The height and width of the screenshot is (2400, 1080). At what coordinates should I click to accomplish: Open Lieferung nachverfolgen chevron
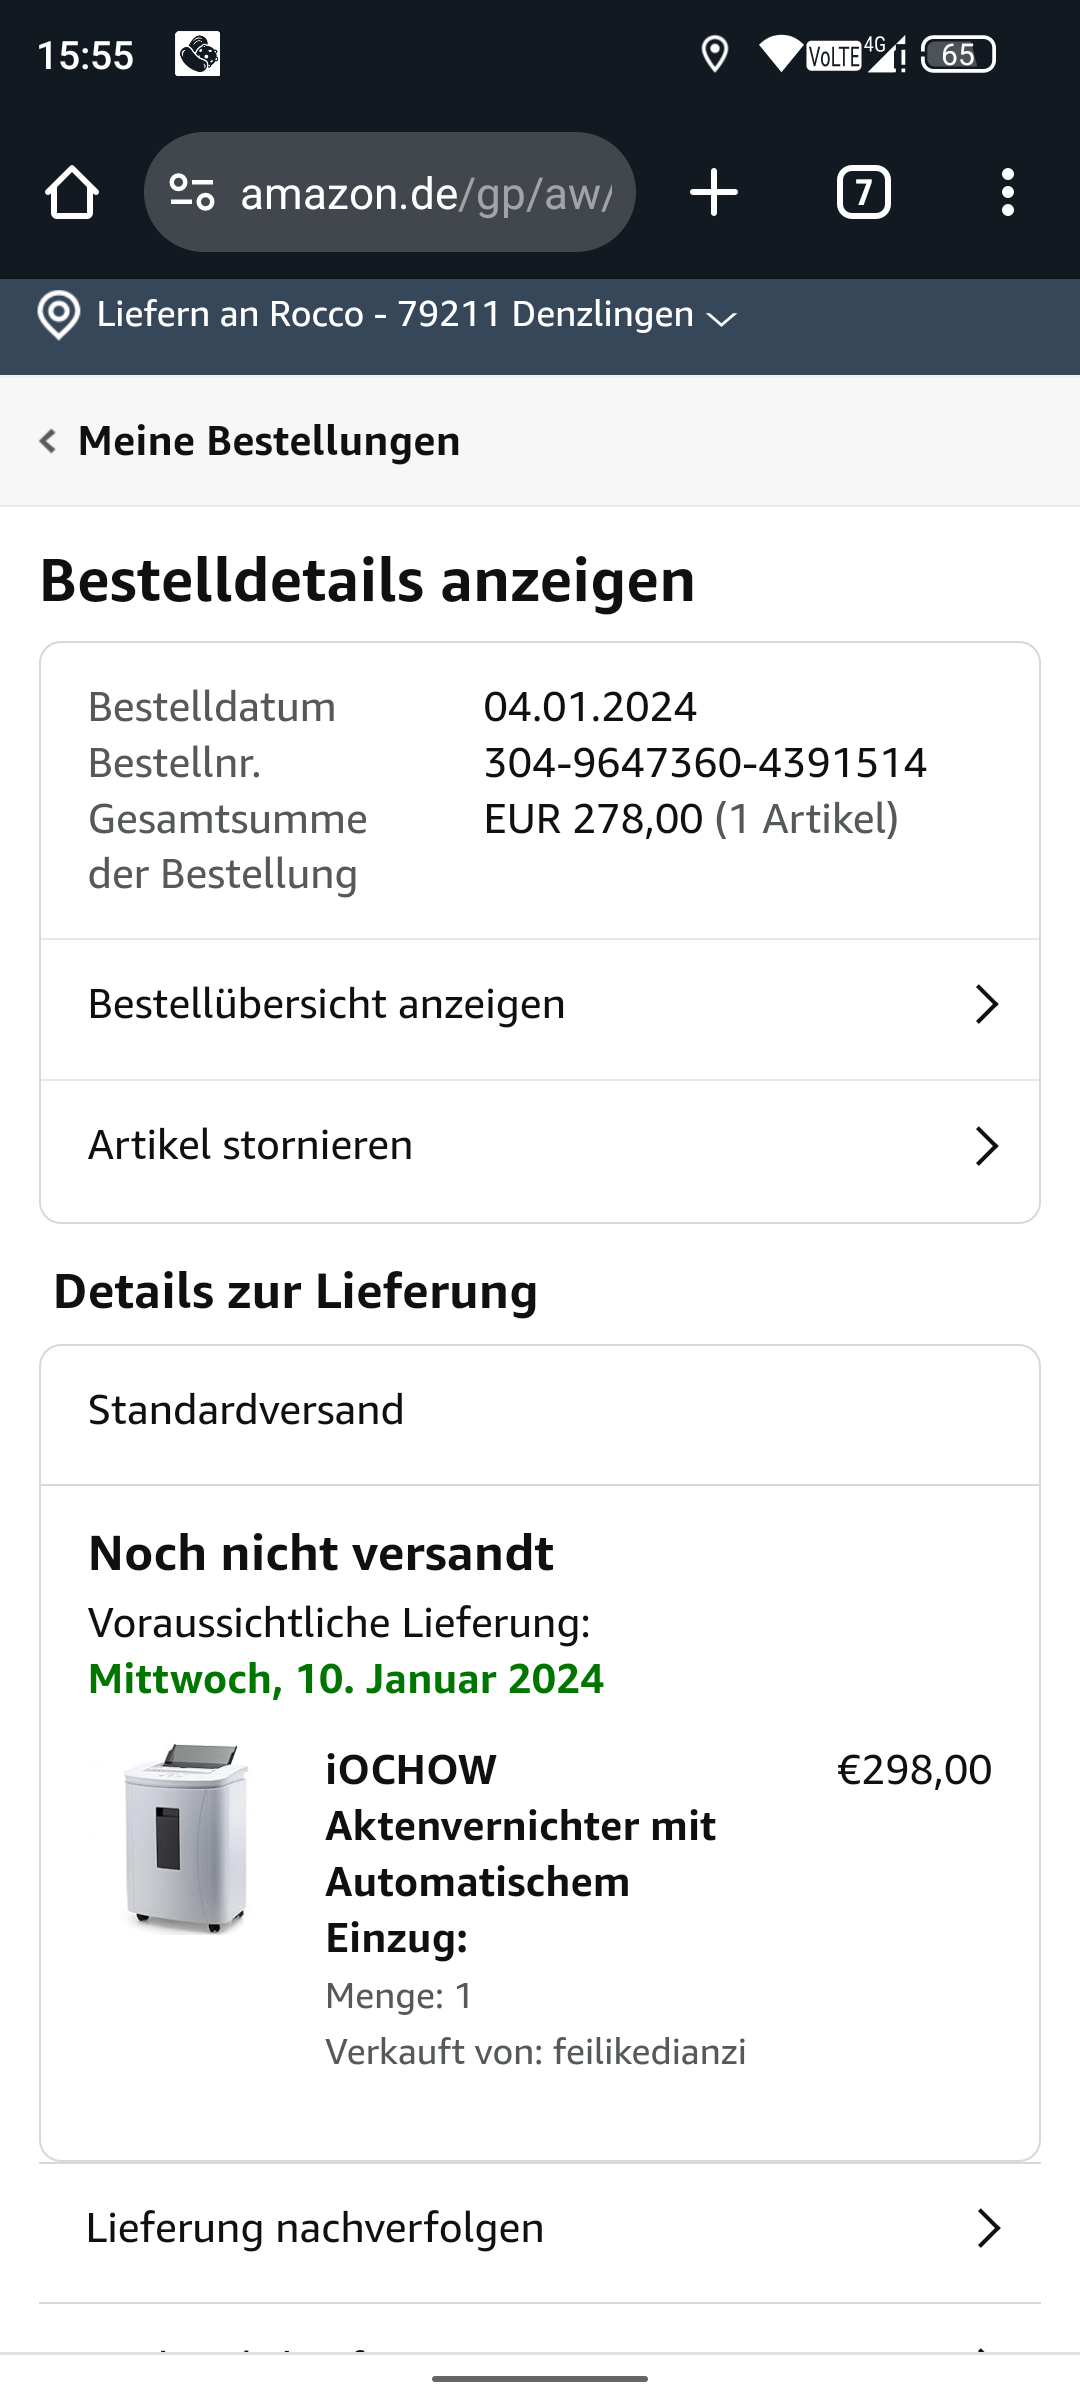click(988, 2228)
